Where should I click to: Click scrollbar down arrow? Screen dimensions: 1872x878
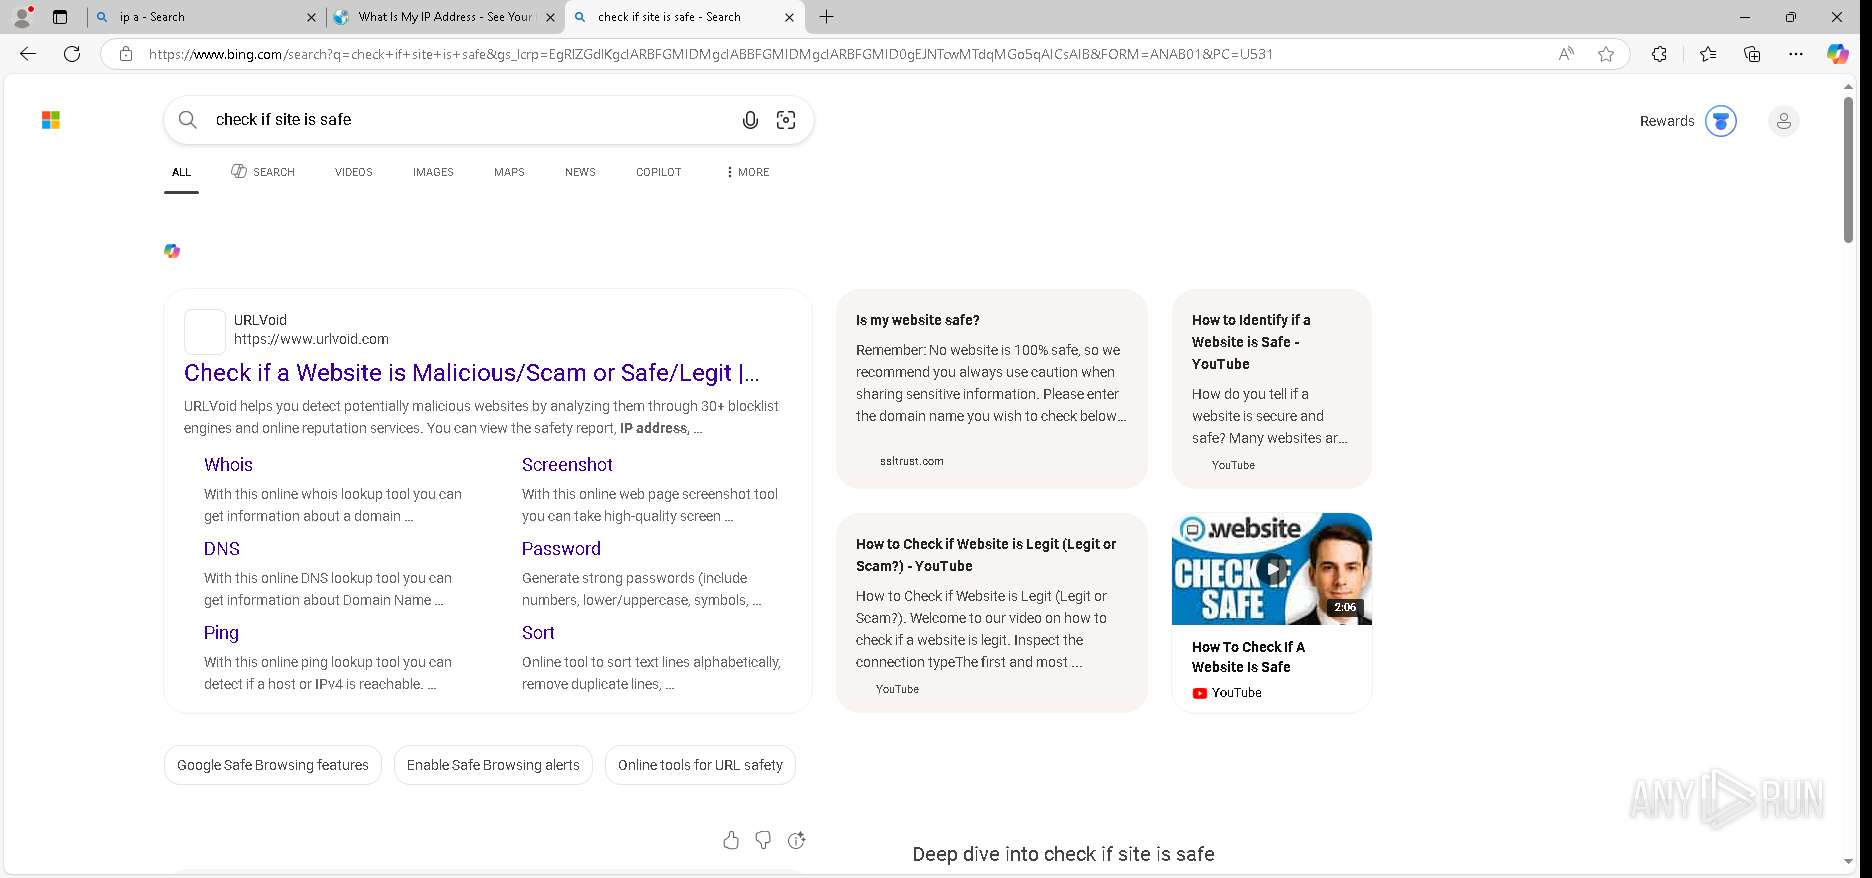1848,861
